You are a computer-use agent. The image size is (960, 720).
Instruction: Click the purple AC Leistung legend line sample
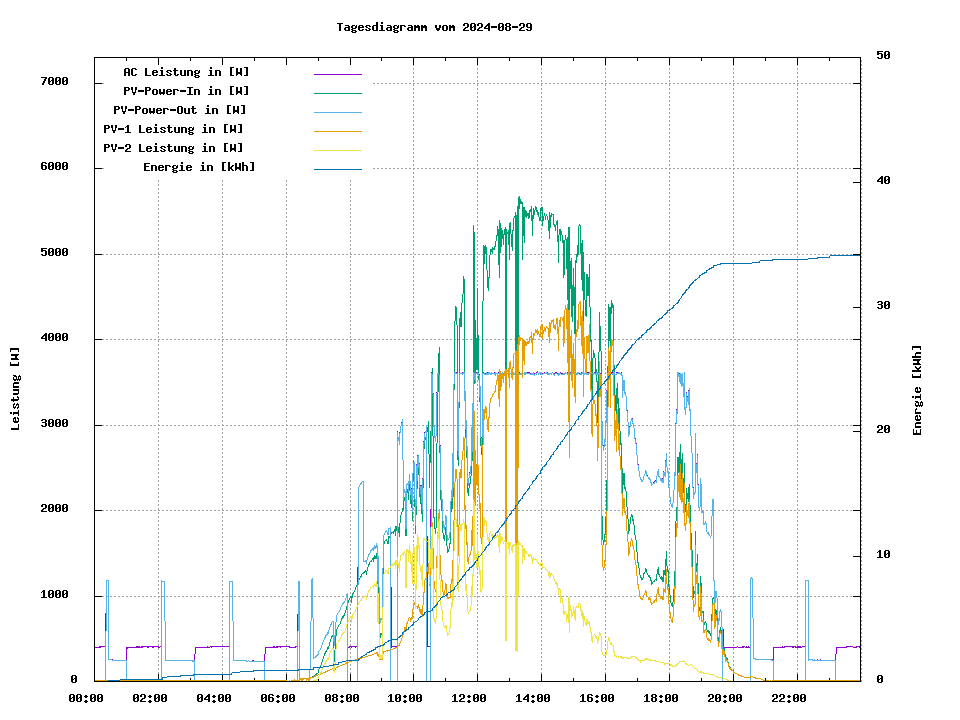click(337, 73)
